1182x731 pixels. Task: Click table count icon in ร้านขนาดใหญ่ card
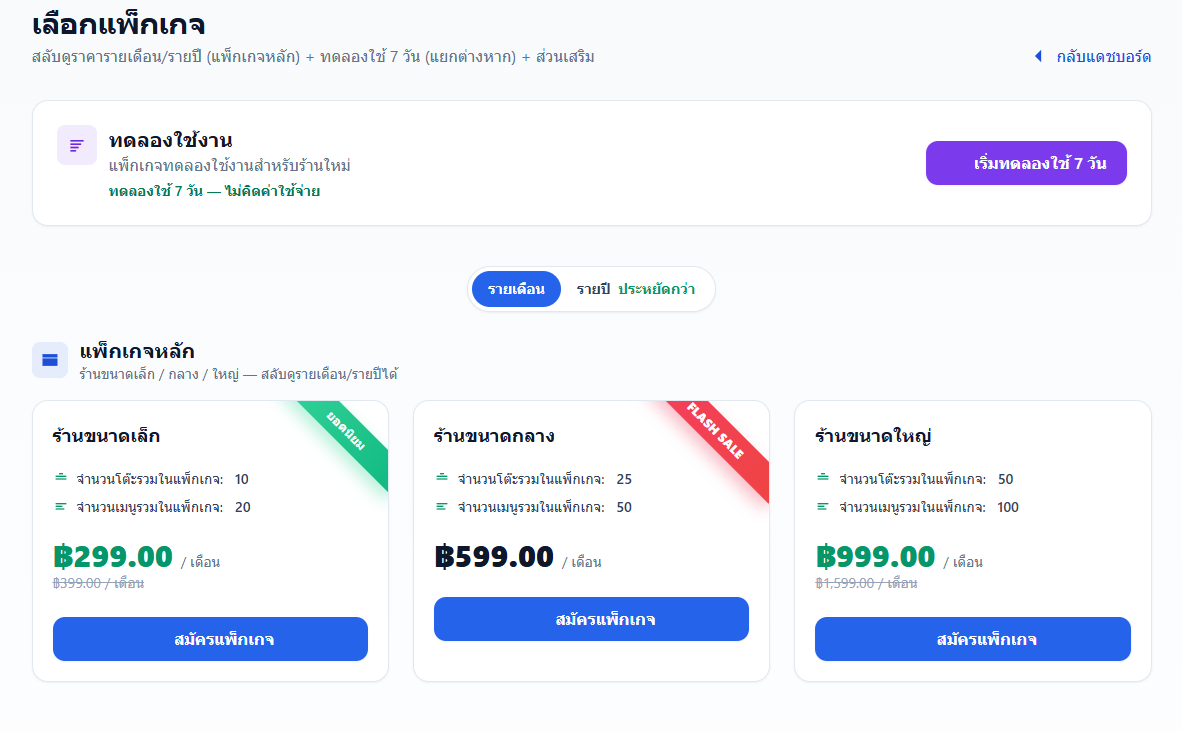click(823, 478)
